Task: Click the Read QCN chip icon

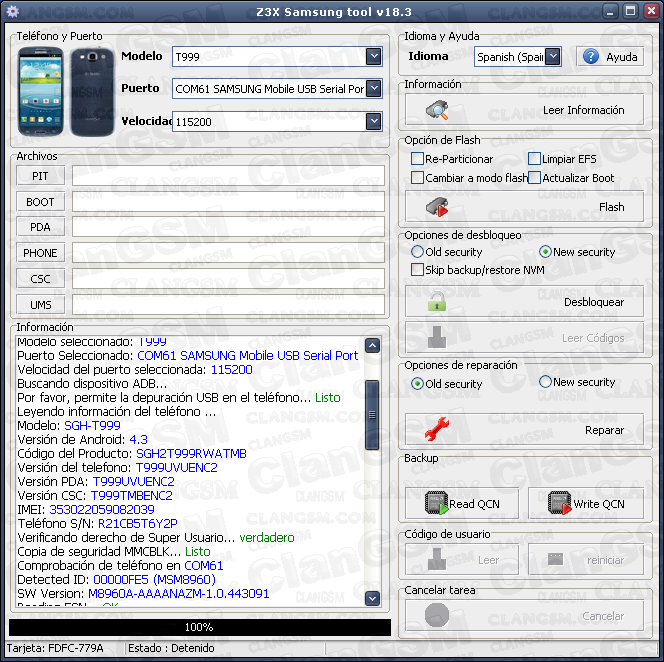Action: [437, 503]
